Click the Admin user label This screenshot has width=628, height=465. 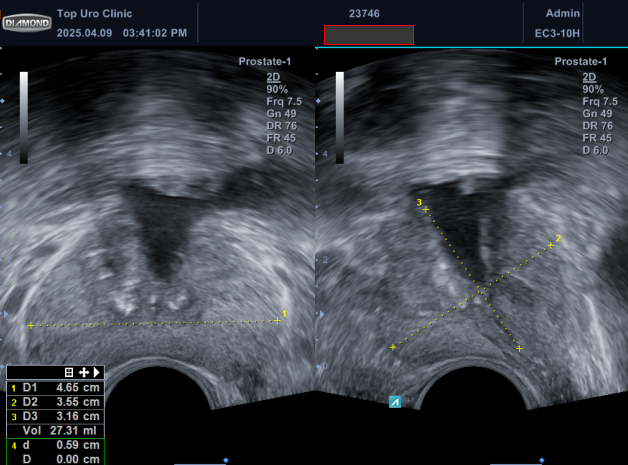[x=563, y=14]
